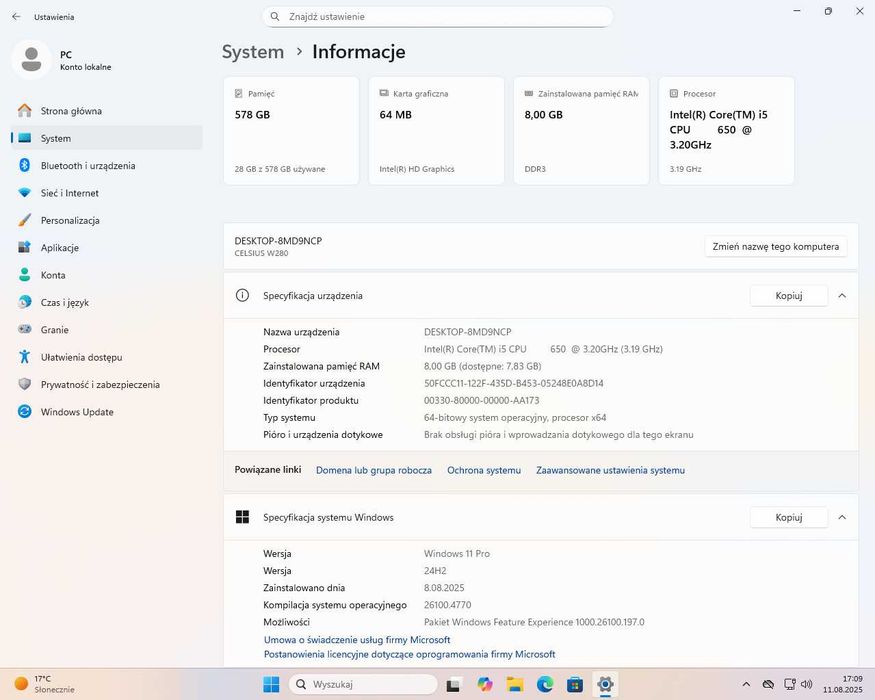This screenshot has height=700, width=875.
Task: Select System in the sidebar
Action: coord(107,138)
